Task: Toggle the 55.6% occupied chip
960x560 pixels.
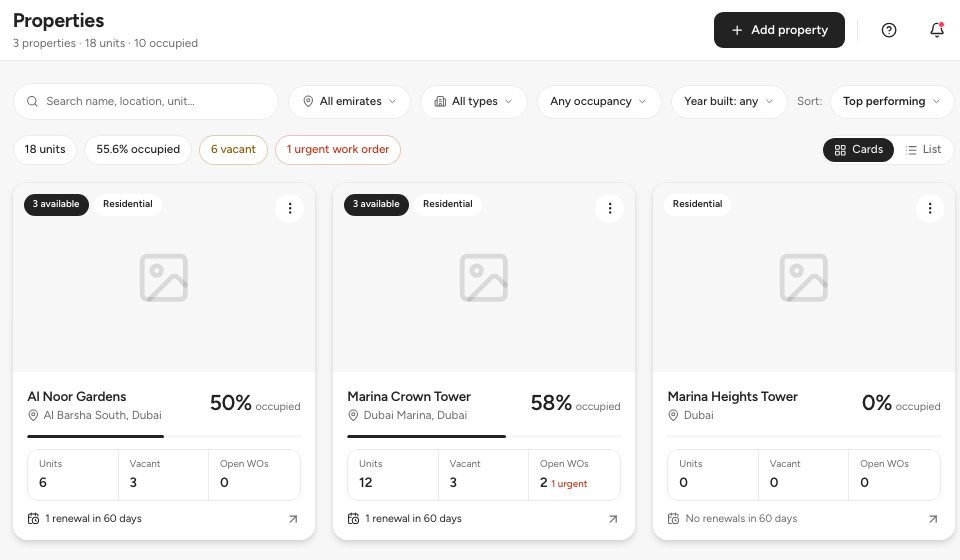Action: tap(138, 150)
